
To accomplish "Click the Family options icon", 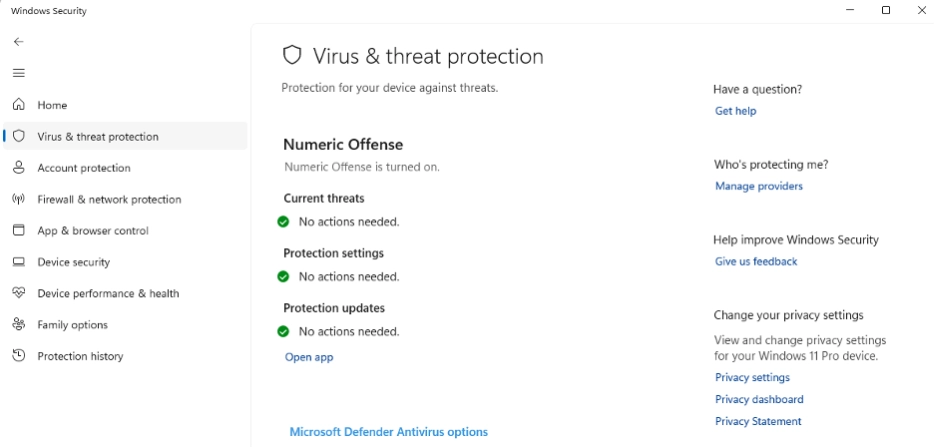I will (x=18, y=325).
